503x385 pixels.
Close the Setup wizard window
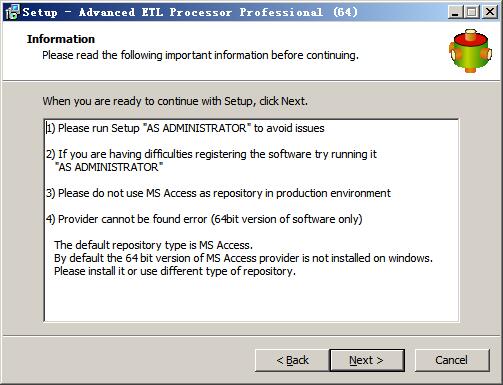tap(489, 12)
